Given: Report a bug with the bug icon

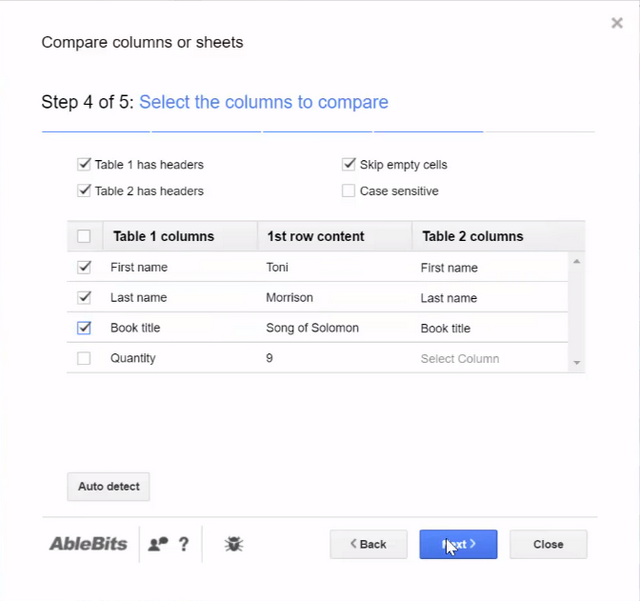Looking at the screenshot, I should (234, 544).
